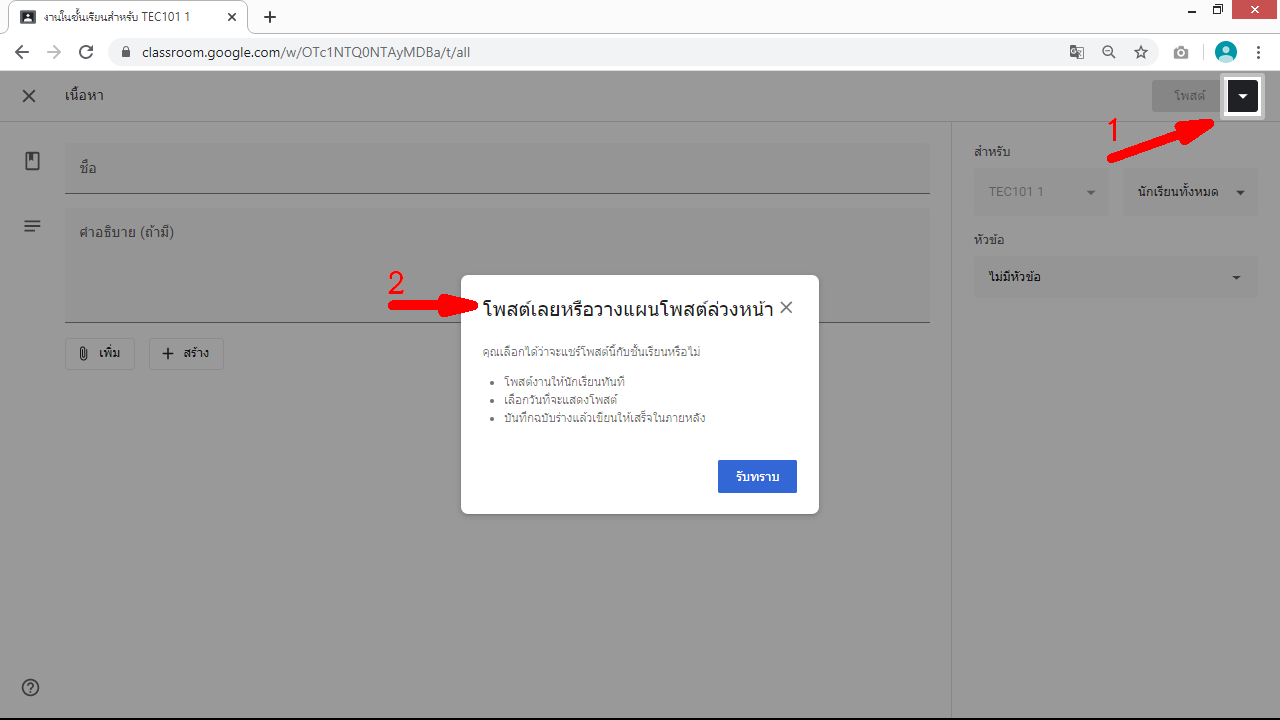This screenshot has width=1280, height=720.
Task: Open the Chrome profile avatar
Action: (1225, 52)
